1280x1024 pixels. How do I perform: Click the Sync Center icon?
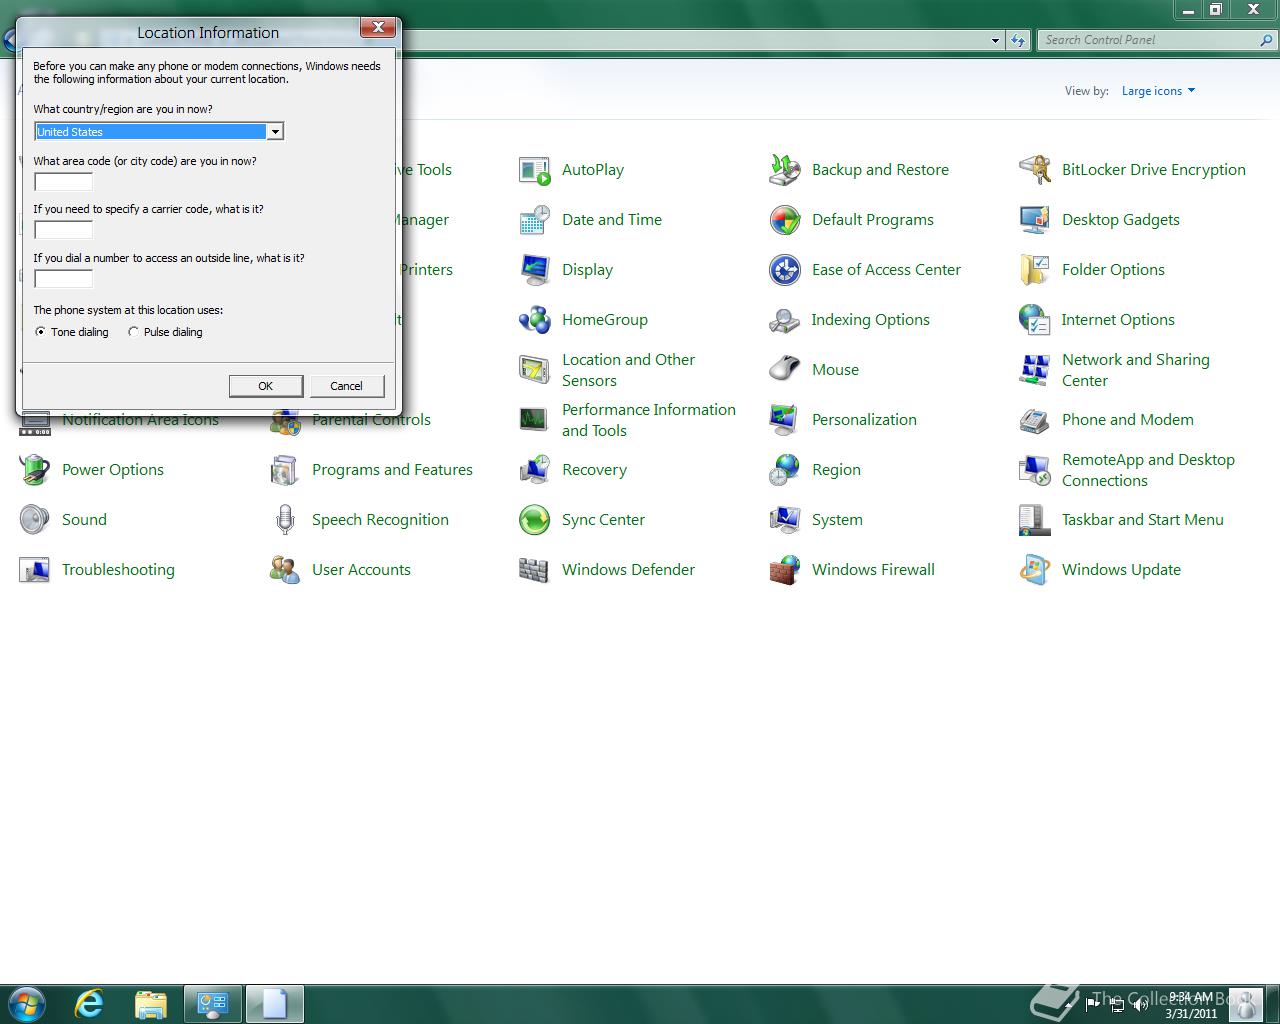tap(535, 520)
